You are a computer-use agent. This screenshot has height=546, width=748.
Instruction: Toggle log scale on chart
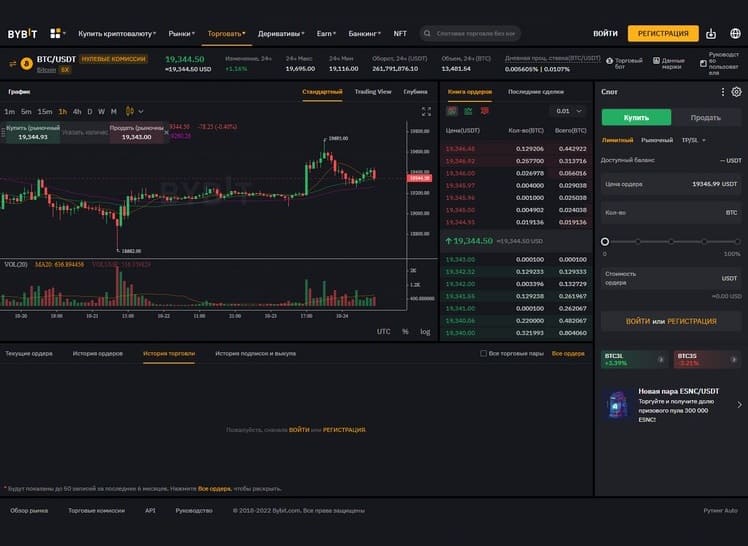click(x=425, y=331)
